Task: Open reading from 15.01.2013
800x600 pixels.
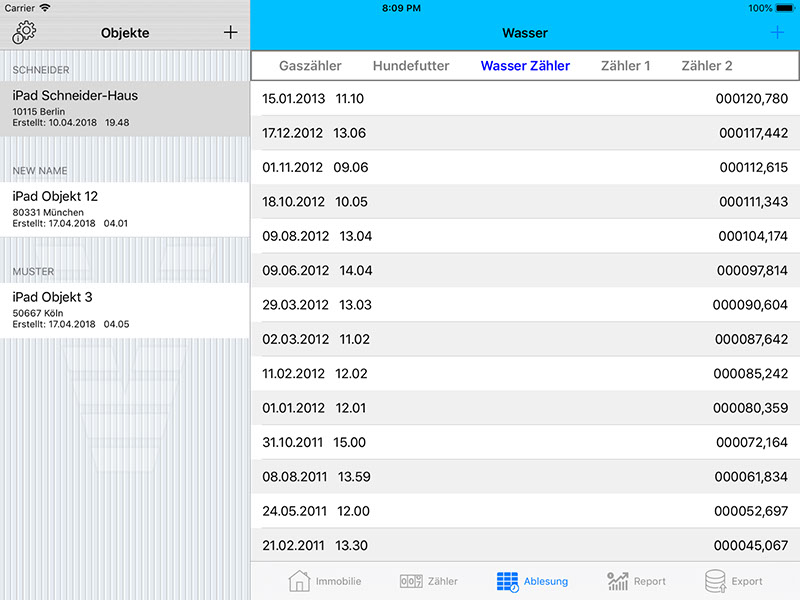Action: click(525, 99)
